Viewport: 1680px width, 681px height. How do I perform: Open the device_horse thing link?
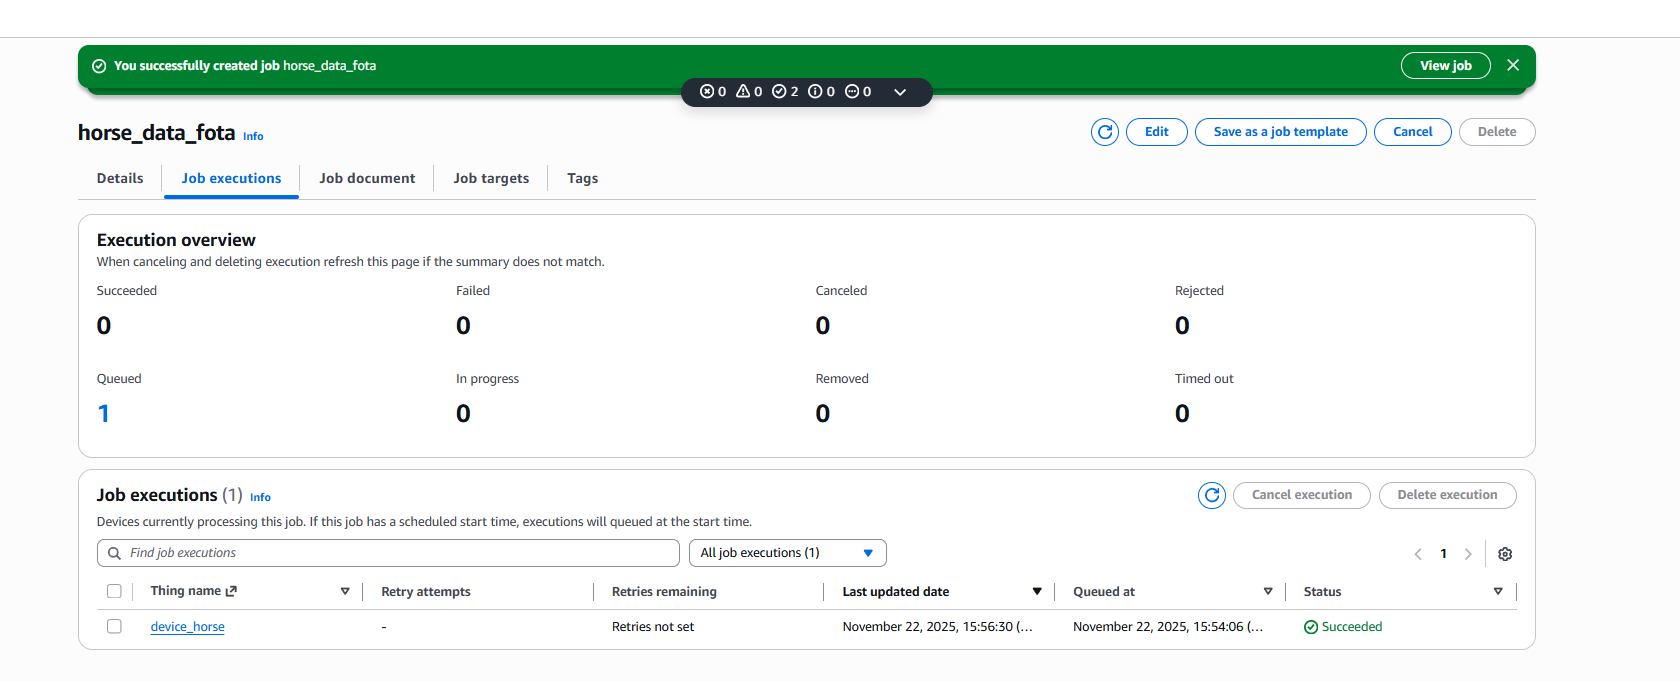point(187,627)
